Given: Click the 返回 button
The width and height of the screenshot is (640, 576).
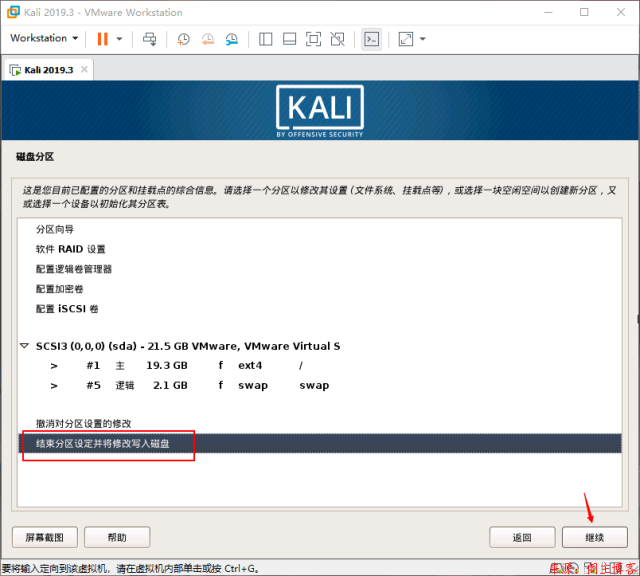Looking at the screenshot, I should coord(522,538).
